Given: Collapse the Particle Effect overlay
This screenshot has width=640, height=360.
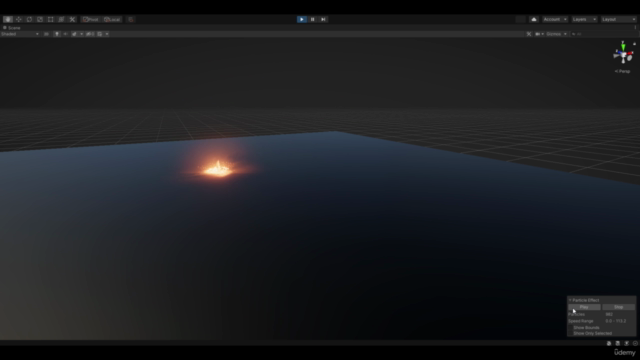Looking at the screenshot, I should (570, 300).
